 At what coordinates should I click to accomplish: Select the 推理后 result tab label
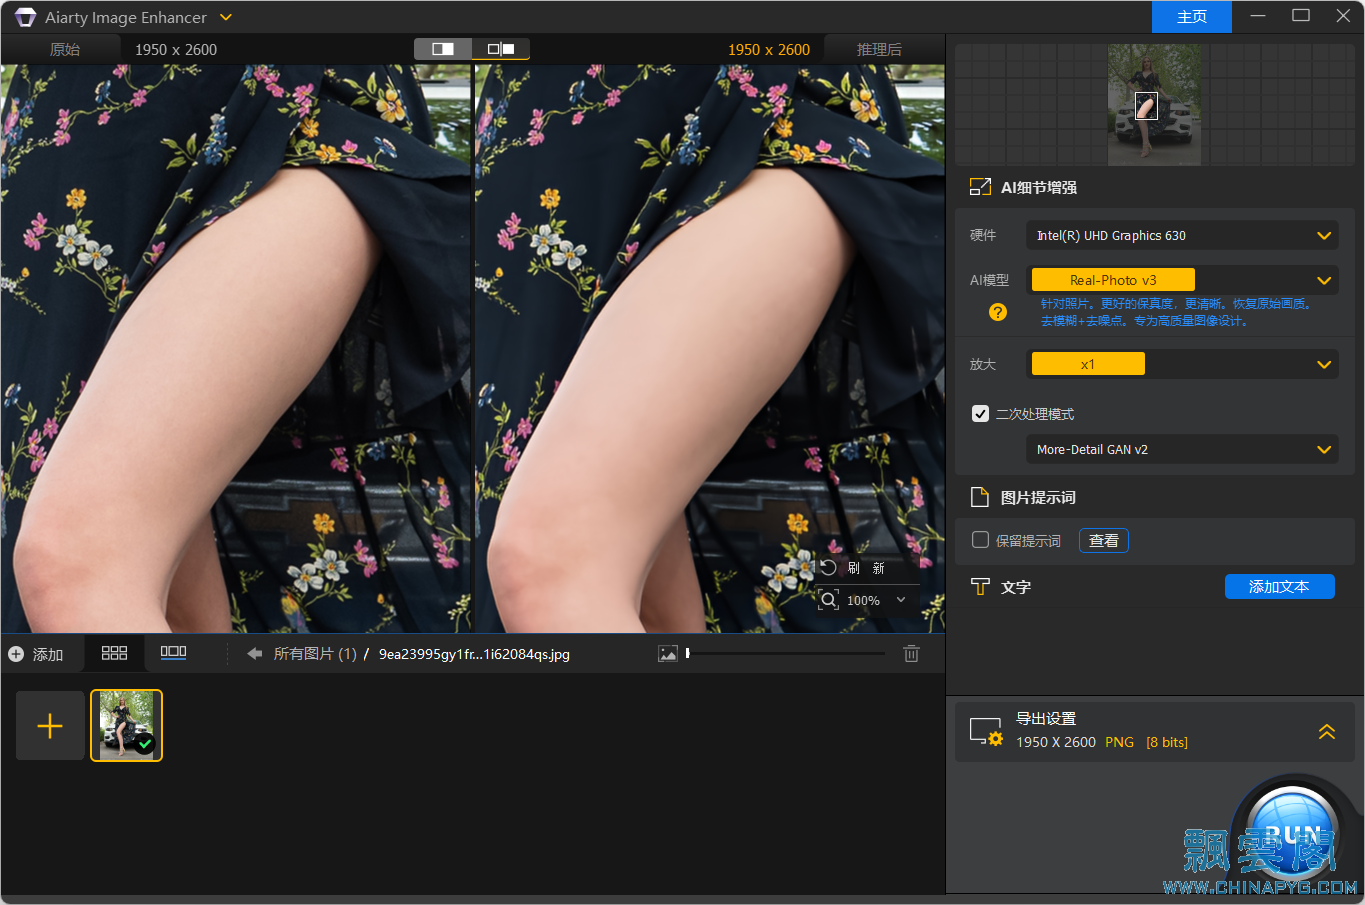tap(879, 49)
